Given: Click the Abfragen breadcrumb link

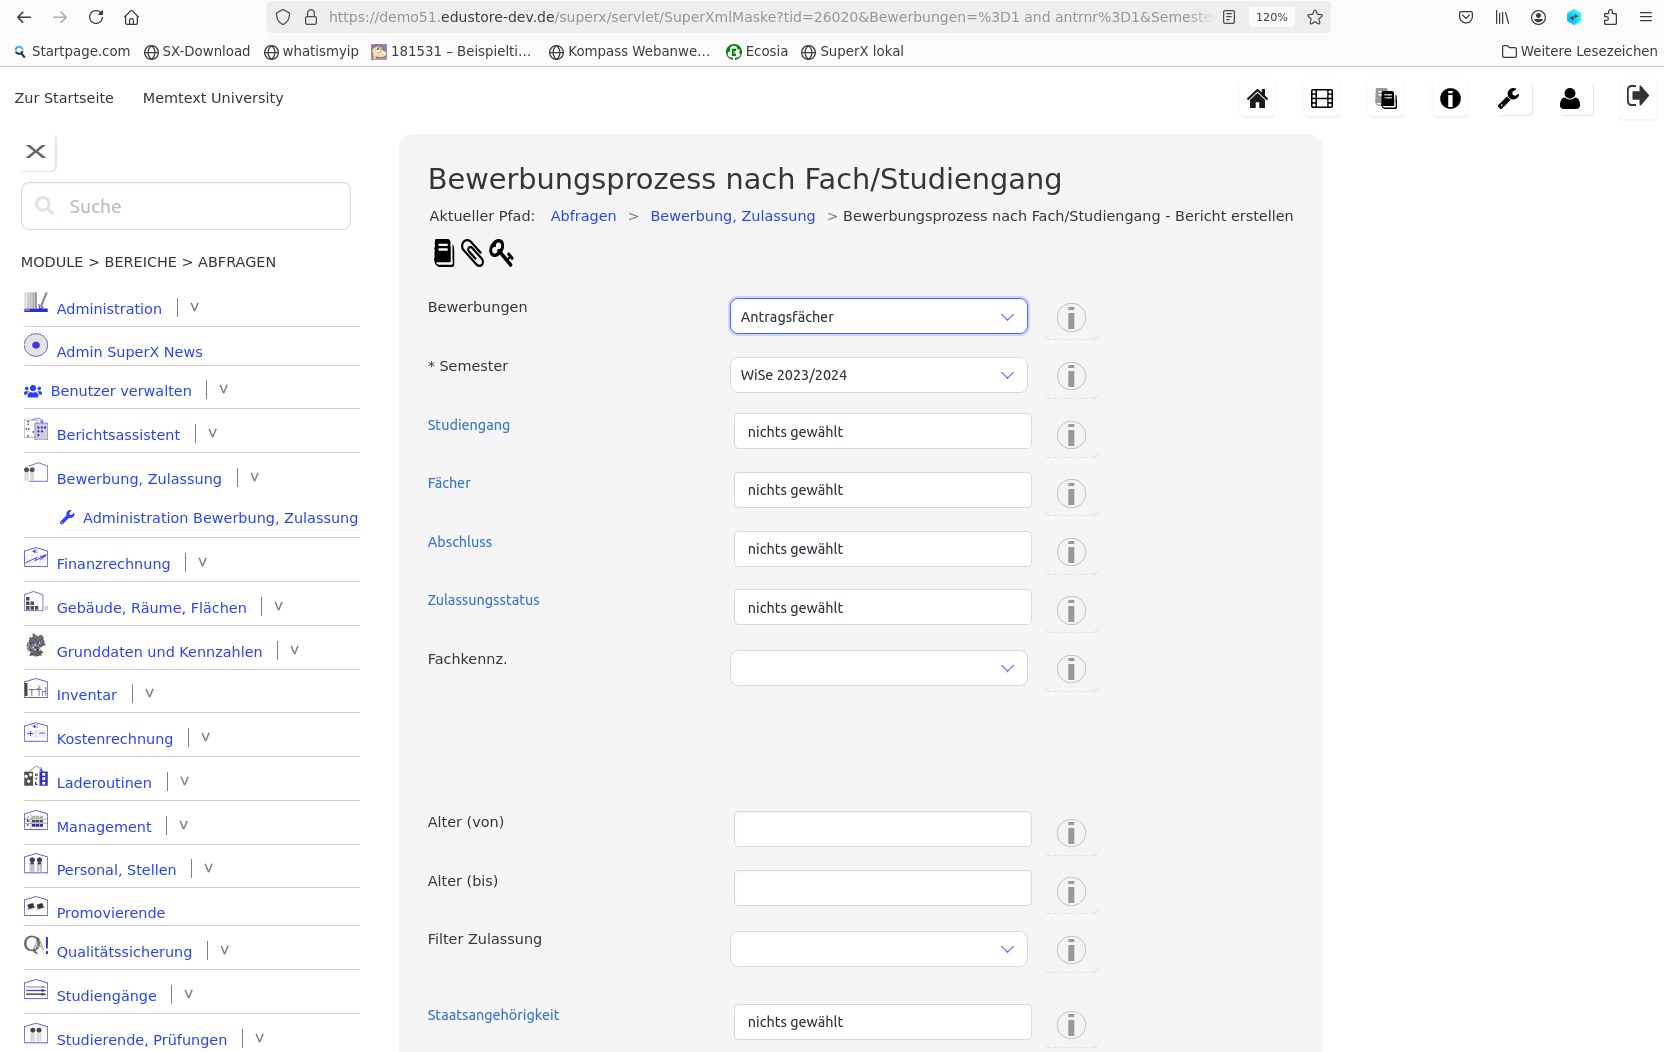Looking at the screenshot, I should click(x=583, y=216).
